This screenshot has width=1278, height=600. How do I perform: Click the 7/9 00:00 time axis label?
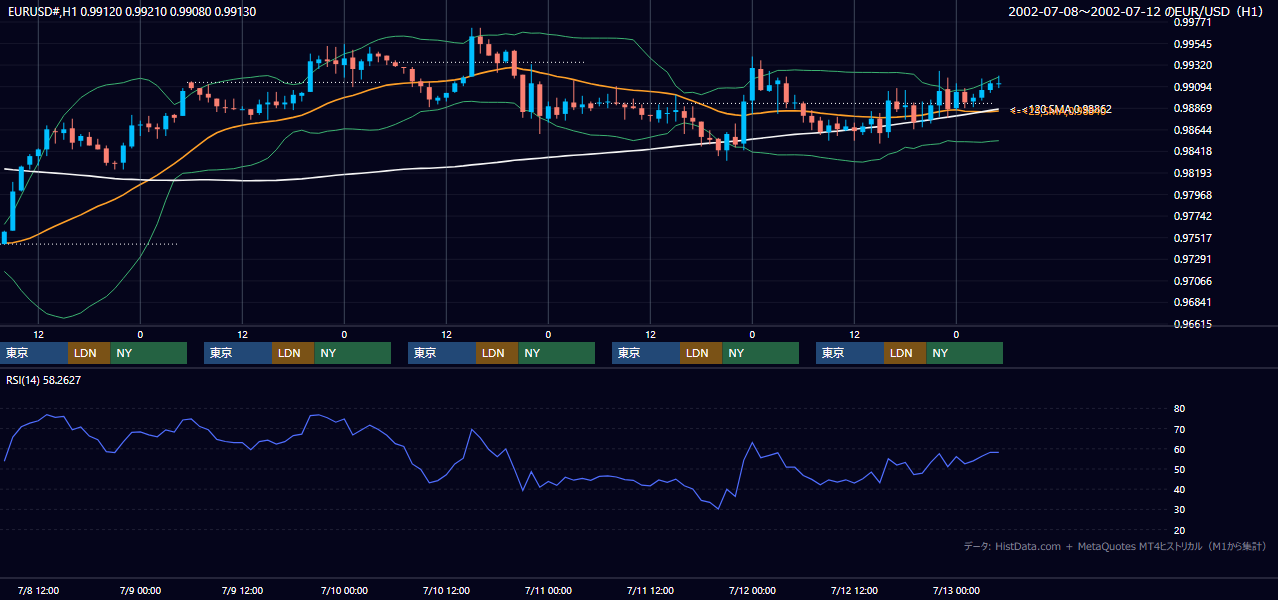point(141,590)
